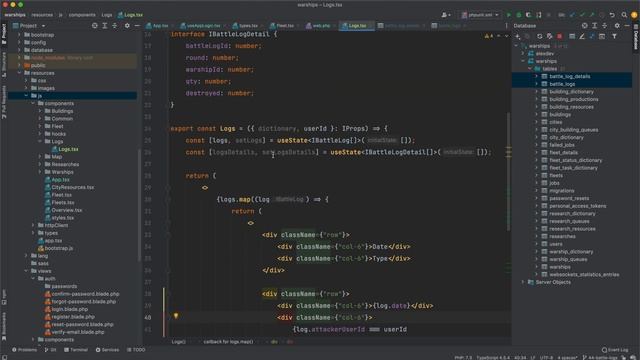Click the edit pencil icon in Database toolbar

(x=582, y=36)
